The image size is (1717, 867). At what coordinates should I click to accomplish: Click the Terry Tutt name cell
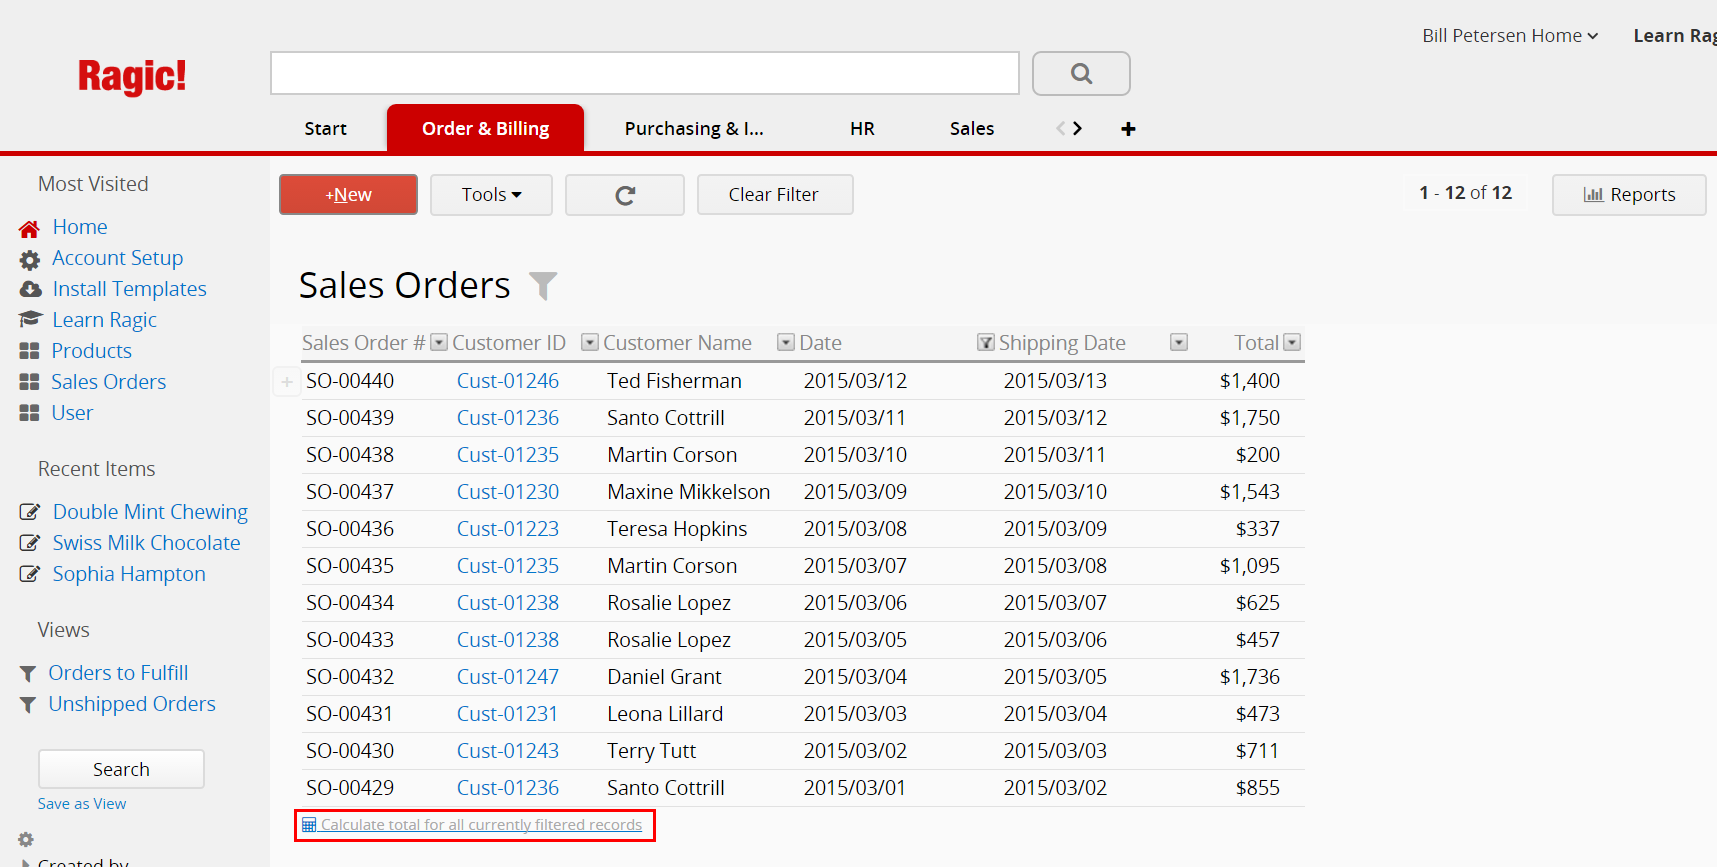point(651,751)
